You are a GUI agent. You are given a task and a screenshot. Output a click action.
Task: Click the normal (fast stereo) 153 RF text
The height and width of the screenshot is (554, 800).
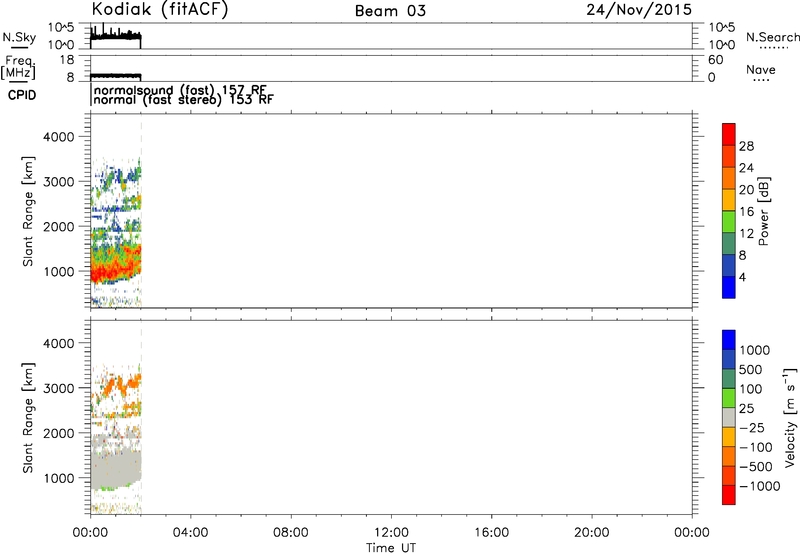tap(183, 99)
